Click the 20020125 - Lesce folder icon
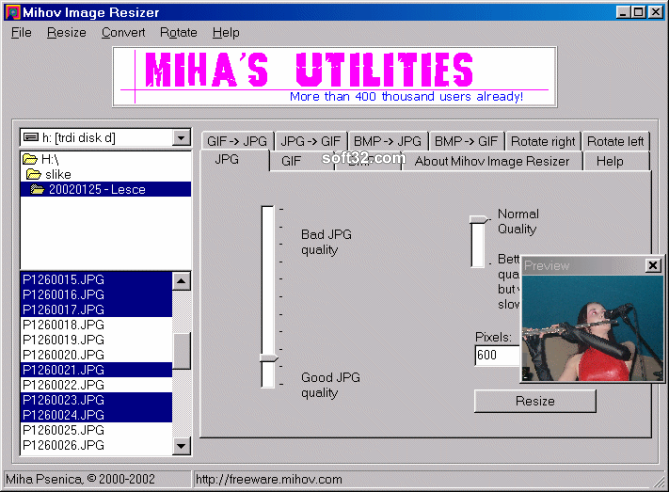This screenshot has width=669, height=492. [x=38, y=189]
